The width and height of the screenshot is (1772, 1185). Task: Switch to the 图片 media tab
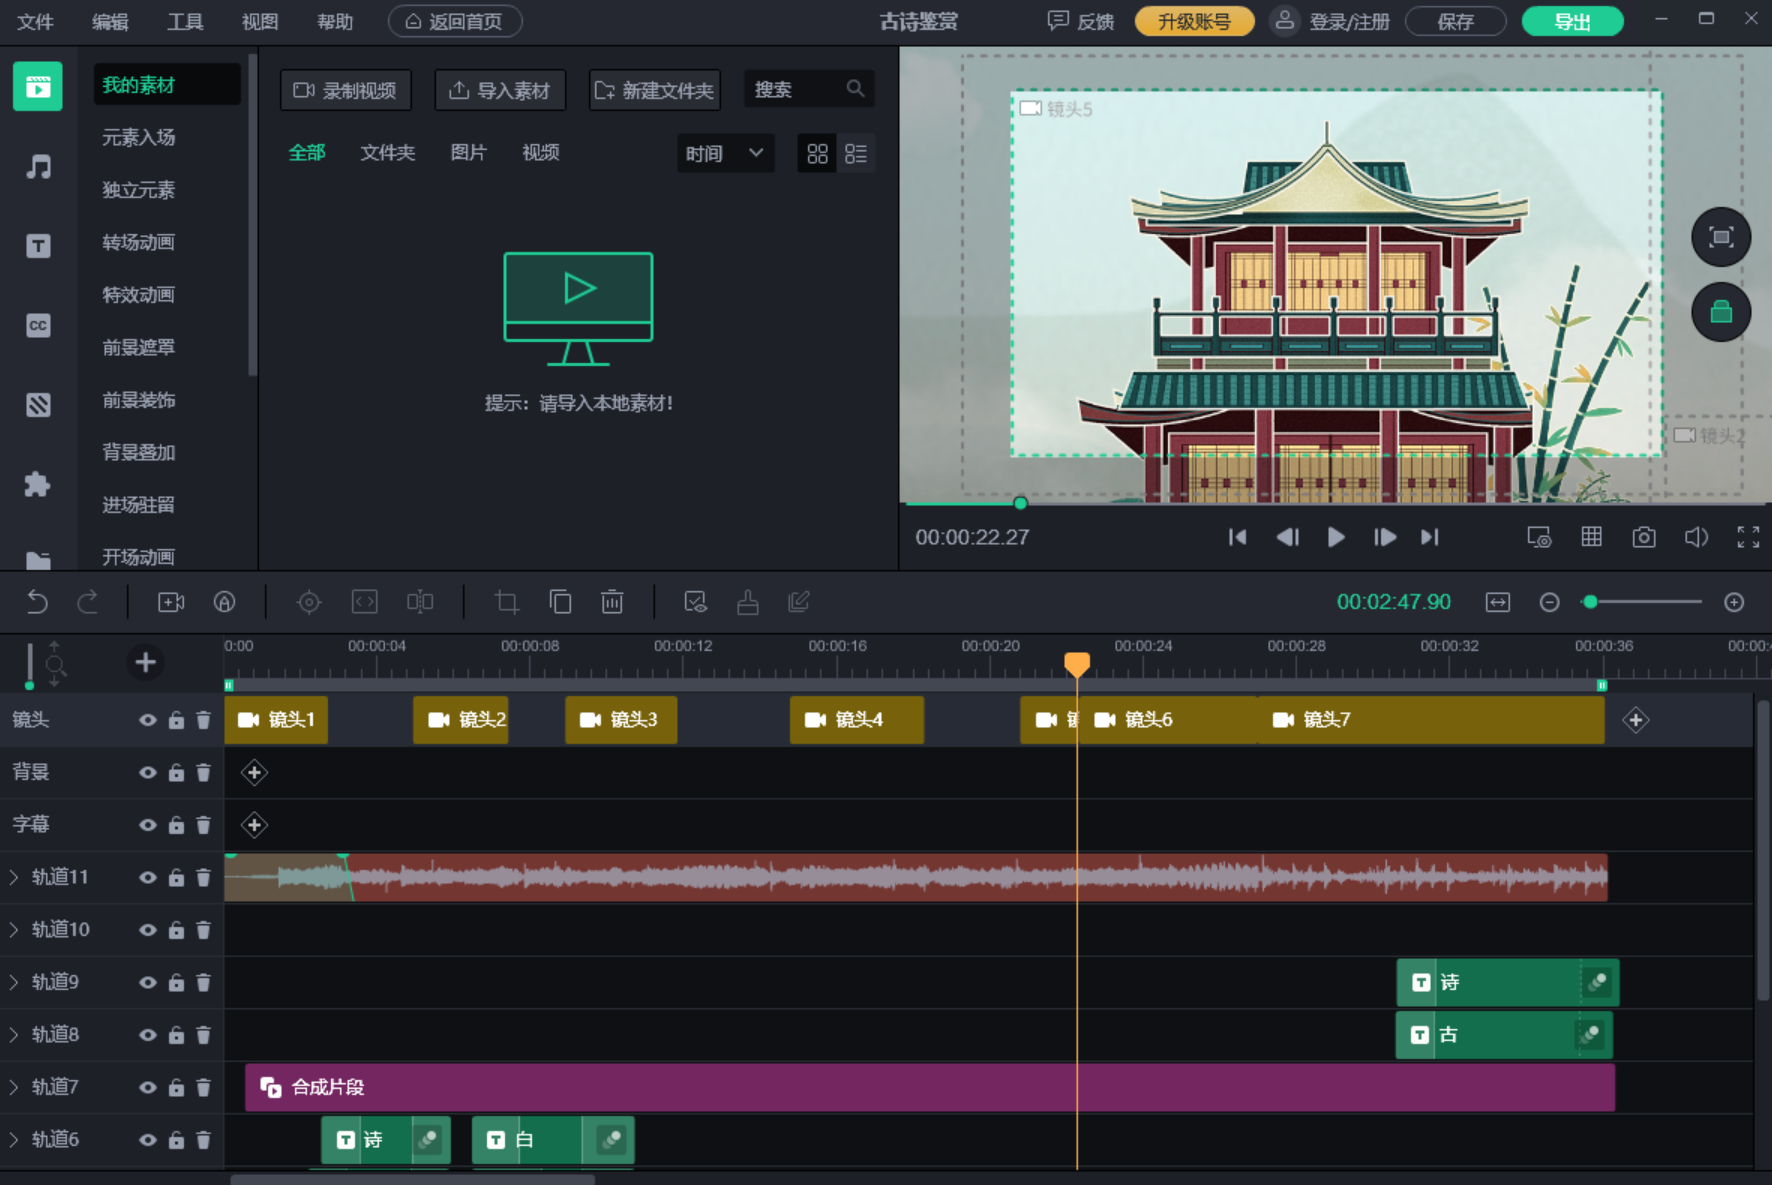tap(468, 152)
